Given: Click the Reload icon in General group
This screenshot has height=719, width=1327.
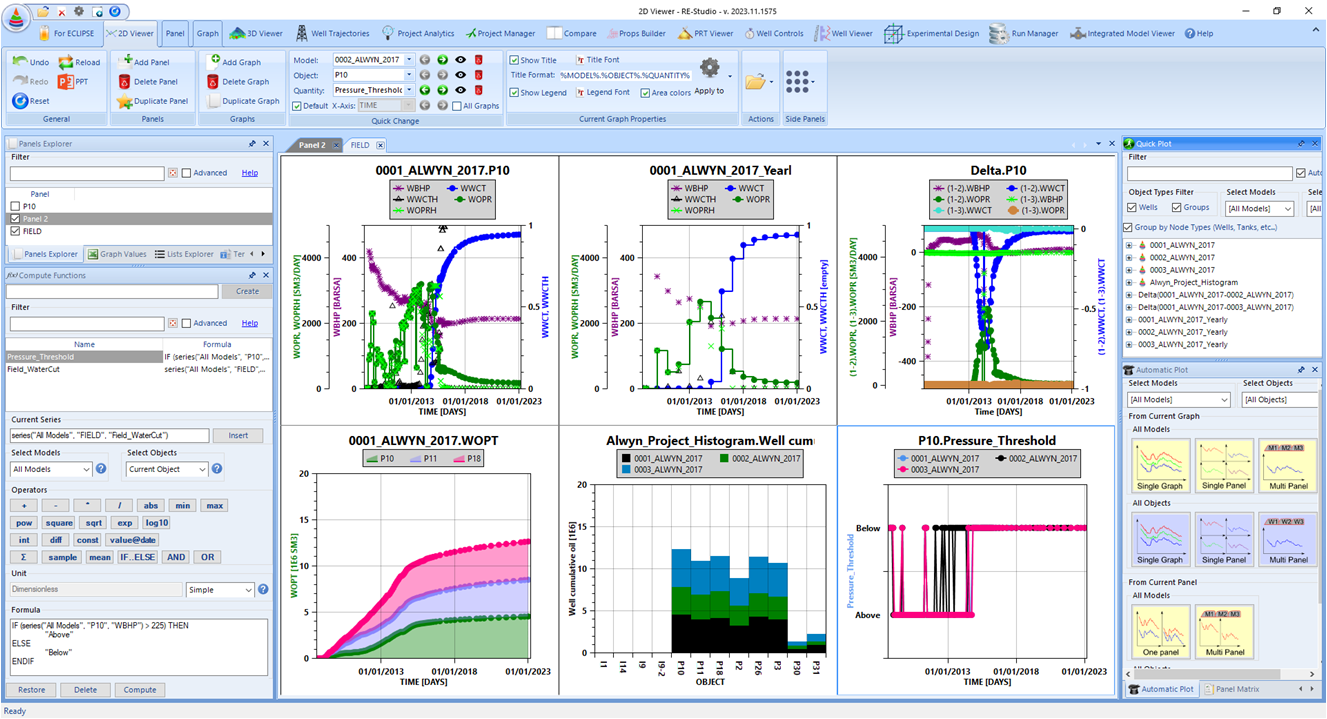Looking at the screenshot, I should 65,62.
